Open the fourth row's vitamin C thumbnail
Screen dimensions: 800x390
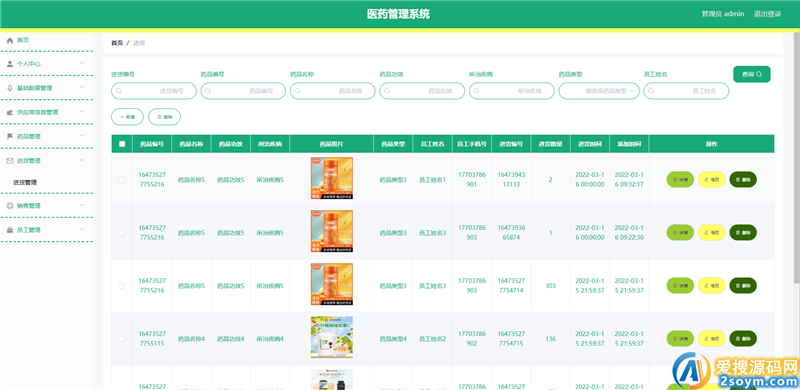click(332, 337)
